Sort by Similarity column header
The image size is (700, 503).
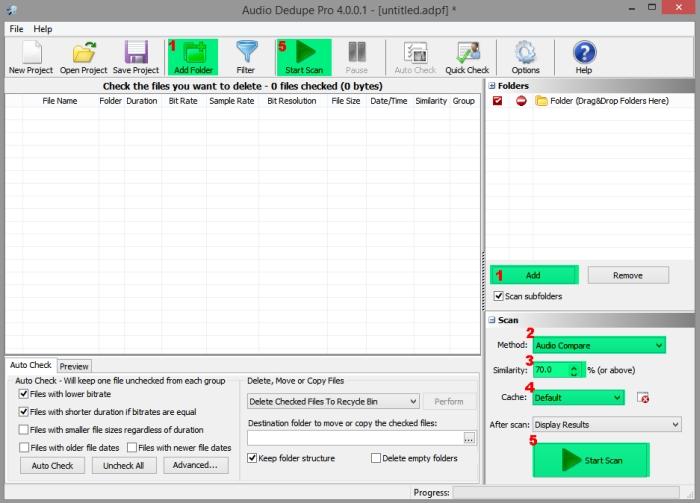(431, 101)
